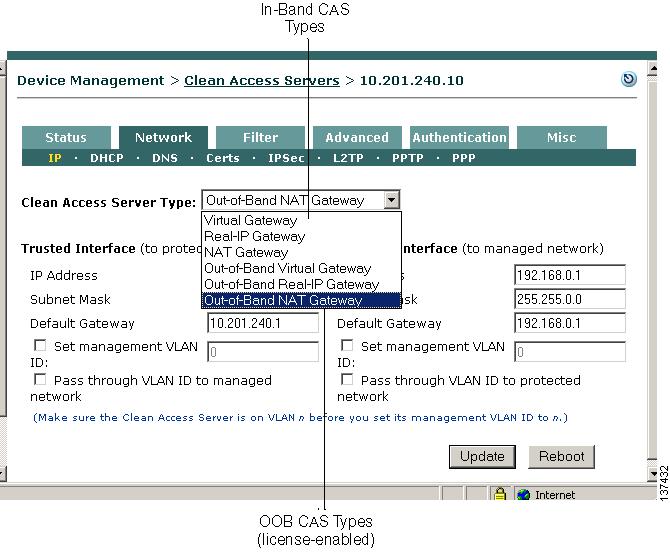Collapse the Clean Access Server Type dropdown arrow
Image resolution: width=670 pixels, height=552 pixels.
click(x=391, y=200)
